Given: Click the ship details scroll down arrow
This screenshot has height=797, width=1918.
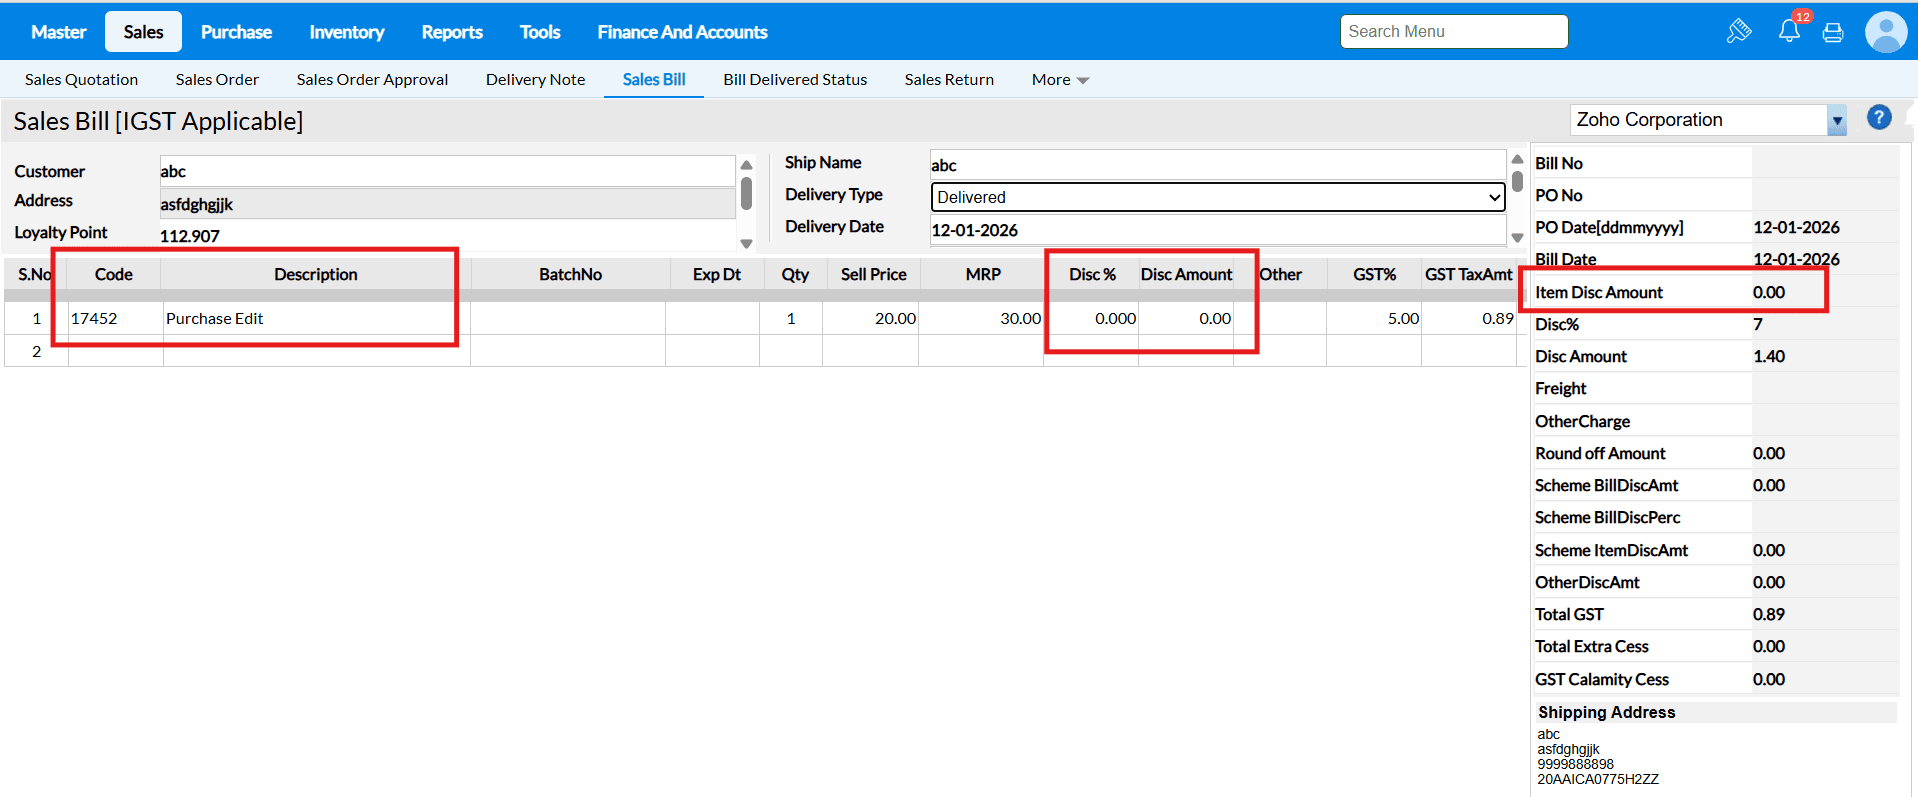Looking at the screenshot, I should [x=1517, y=238].
